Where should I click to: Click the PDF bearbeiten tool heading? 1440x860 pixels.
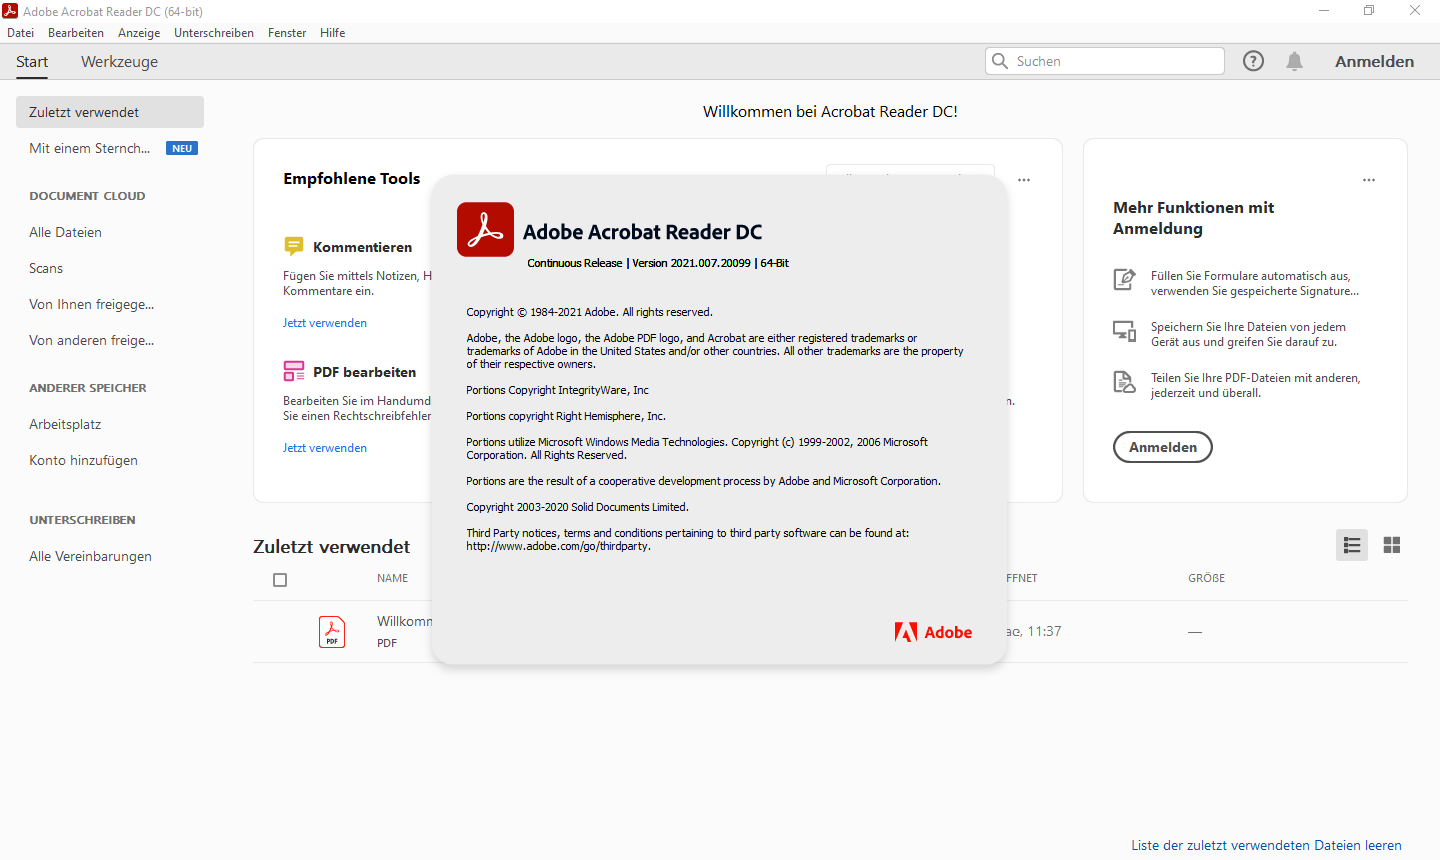[x=364, y=372]
